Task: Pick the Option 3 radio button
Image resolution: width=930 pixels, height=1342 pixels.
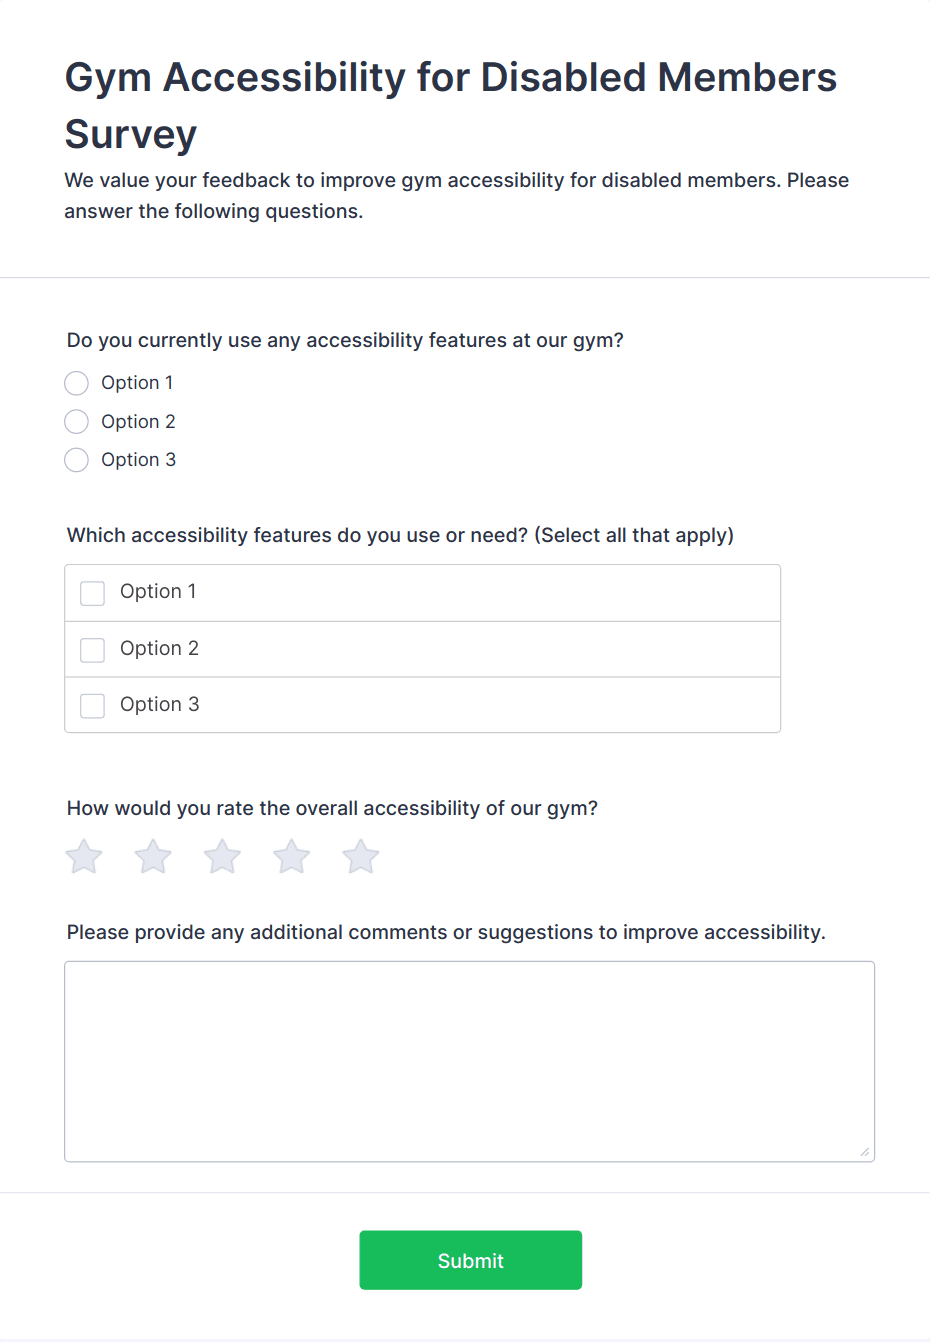Action: [77, 460]
